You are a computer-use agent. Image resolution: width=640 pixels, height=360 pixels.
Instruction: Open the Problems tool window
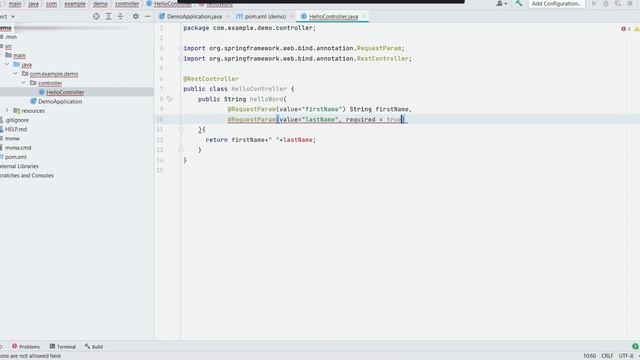[x=26, y=347]
